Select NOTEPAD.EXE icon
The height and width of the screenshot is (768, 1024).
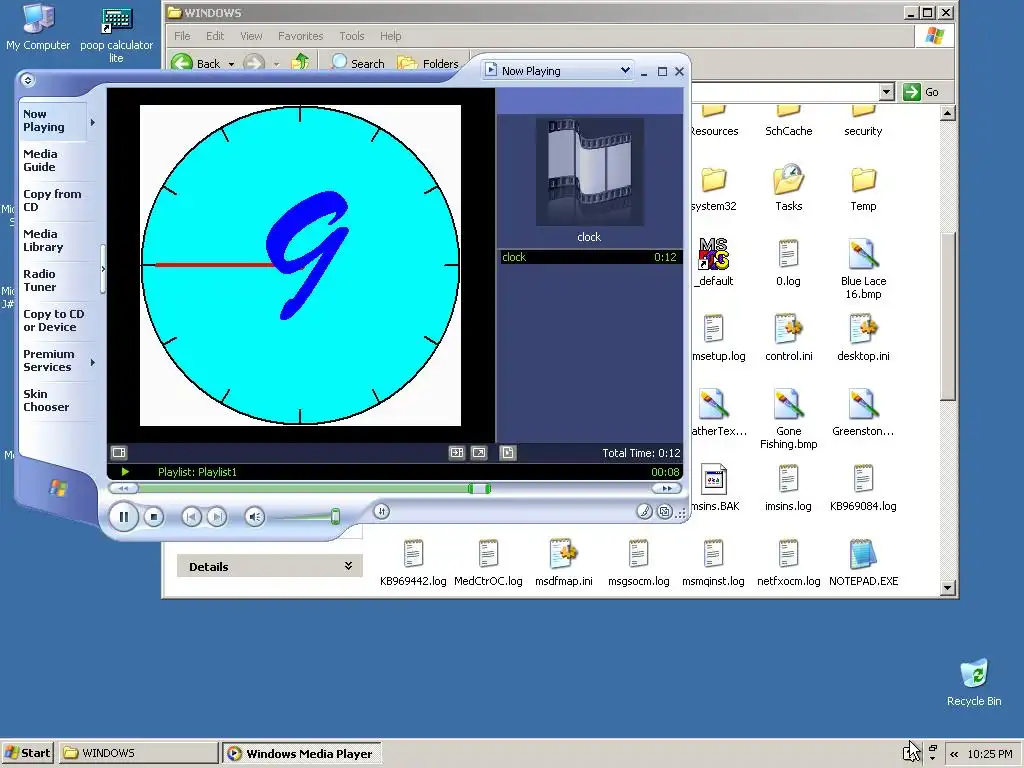[863, 554]
